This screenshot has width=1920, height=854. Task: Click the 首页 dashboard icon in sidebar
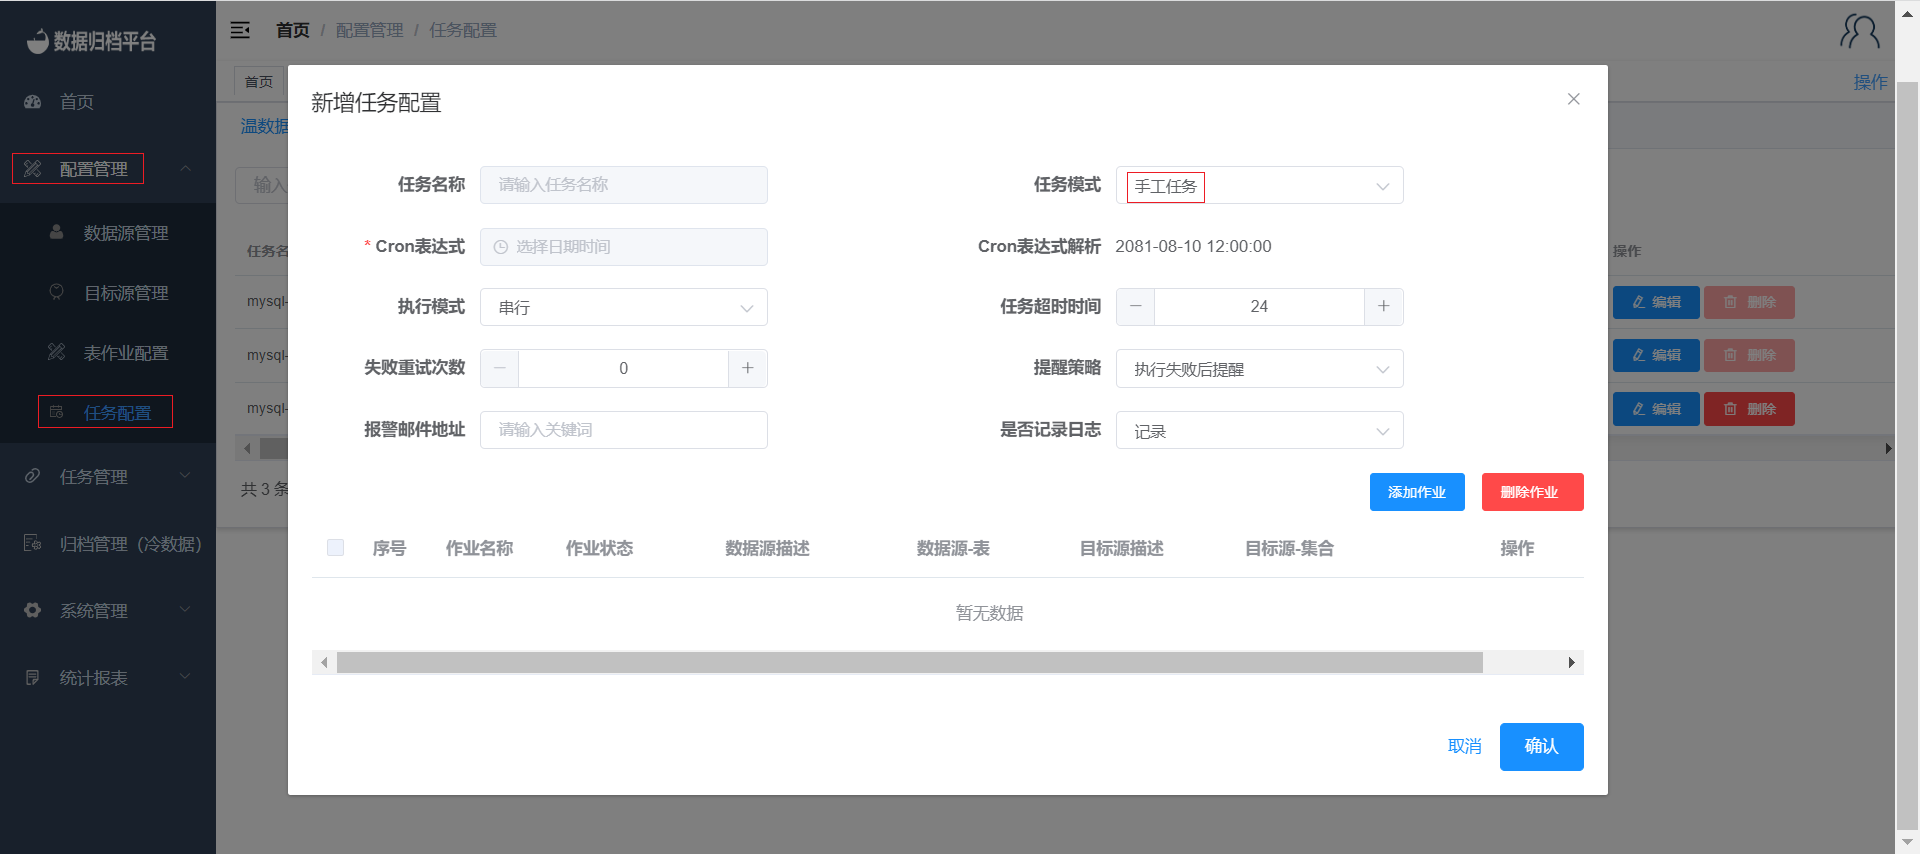33,102
